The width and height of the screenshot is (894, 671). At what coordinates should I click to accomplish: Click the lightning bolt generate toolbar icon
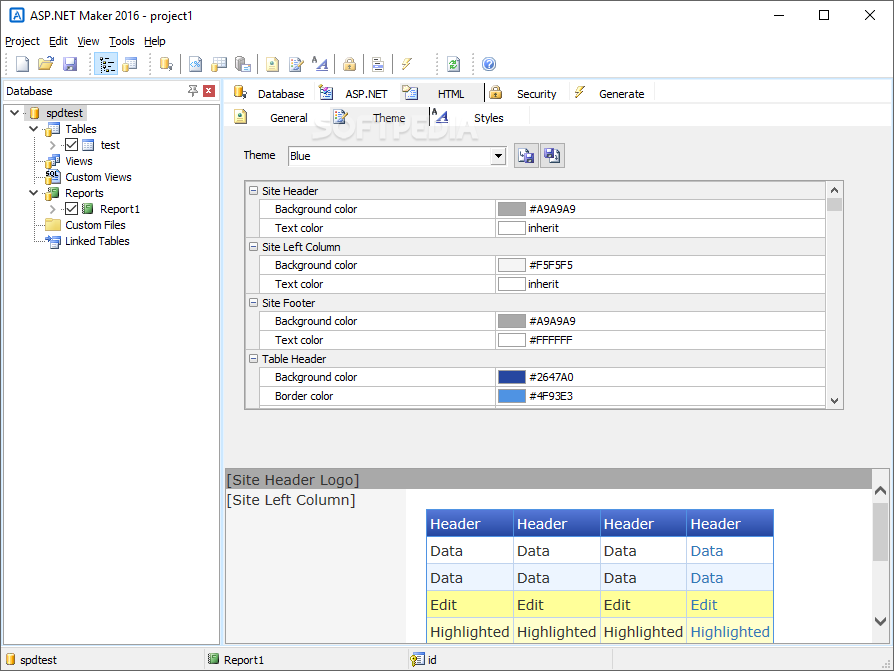[x=407, y=64]
